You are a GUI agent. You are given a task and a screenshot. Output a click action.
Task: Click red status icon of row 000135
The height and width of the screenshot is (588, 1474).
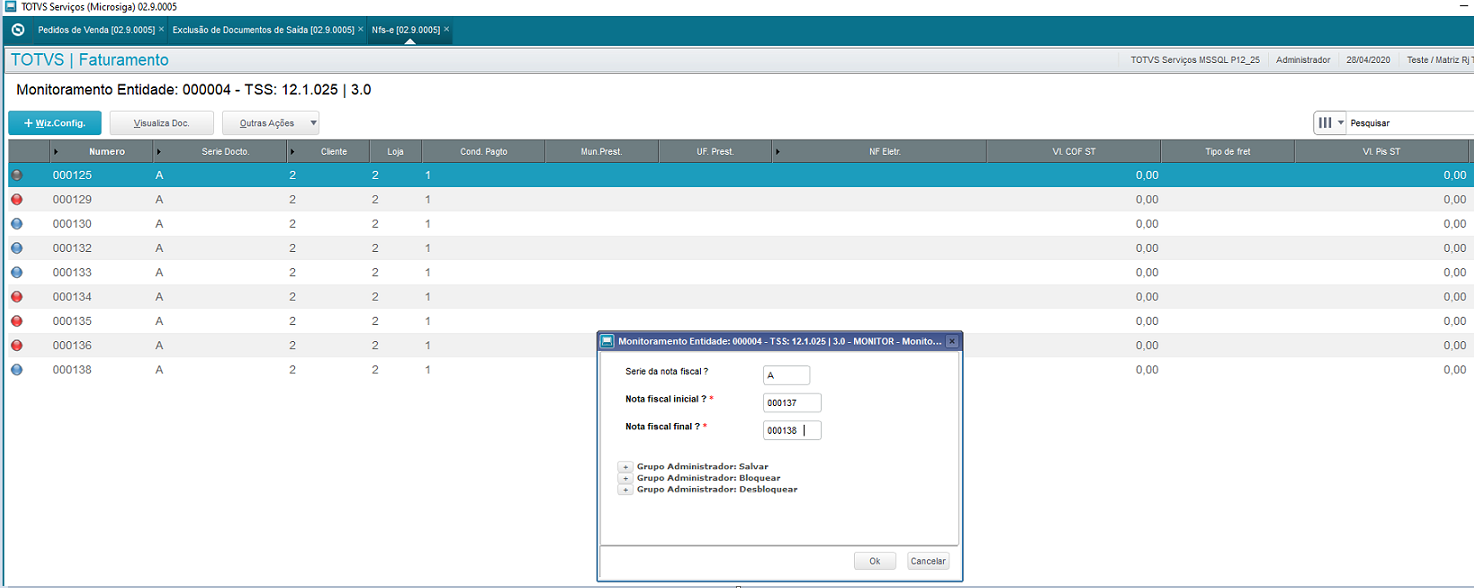coord(16,321)
